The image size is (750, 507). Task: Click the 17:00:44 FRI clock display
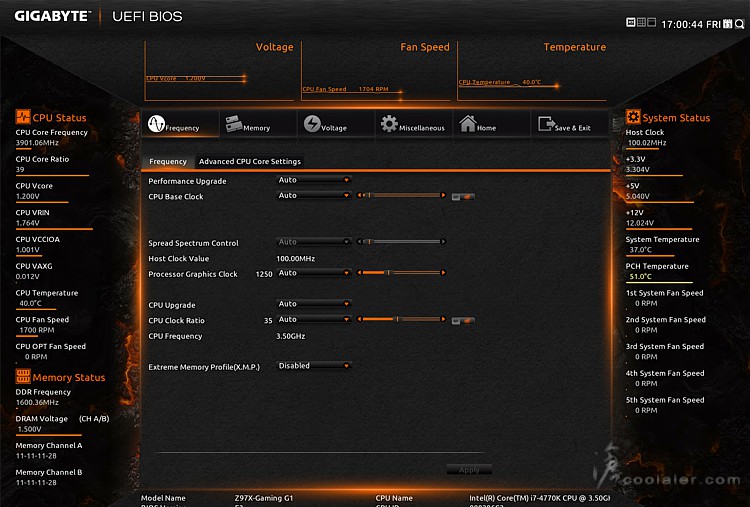pyautogui.click(x=691, y=24)
